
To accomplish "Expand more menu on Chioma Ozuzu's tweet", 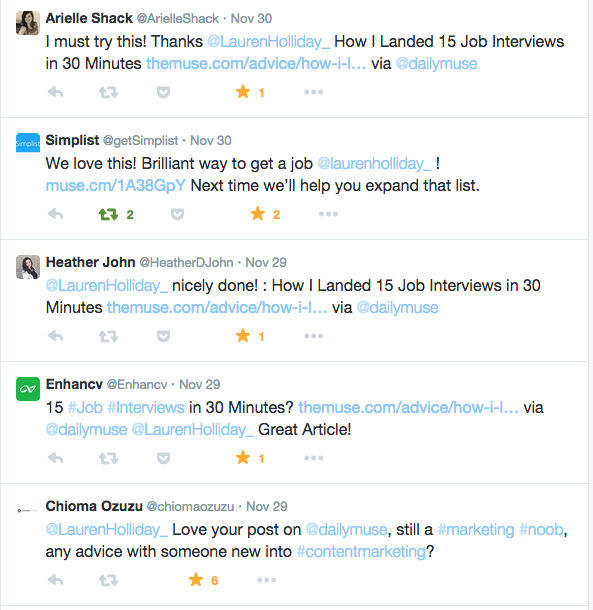I will pos(267,580).
